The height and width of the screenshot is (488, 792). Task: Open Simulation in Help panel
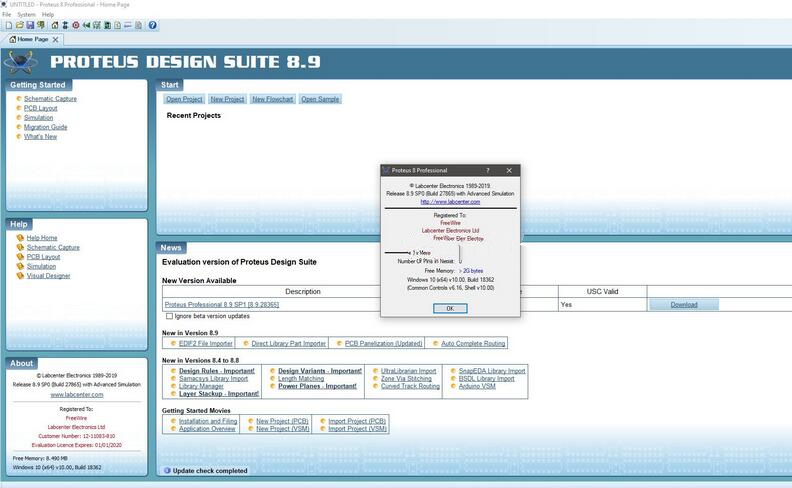click(41, 266)
